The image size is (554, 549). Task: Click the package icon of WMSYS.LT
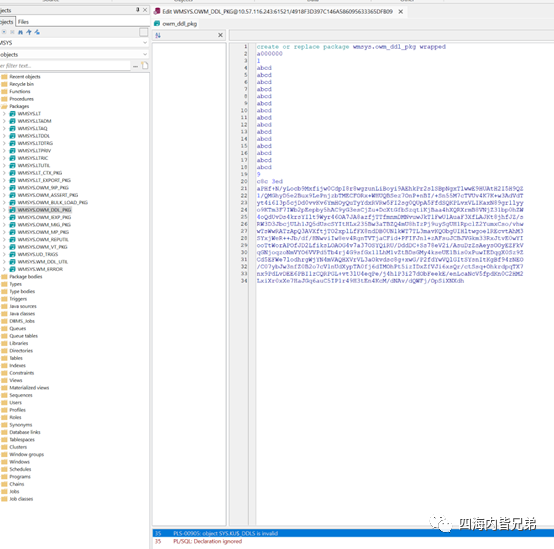point(12,114)
